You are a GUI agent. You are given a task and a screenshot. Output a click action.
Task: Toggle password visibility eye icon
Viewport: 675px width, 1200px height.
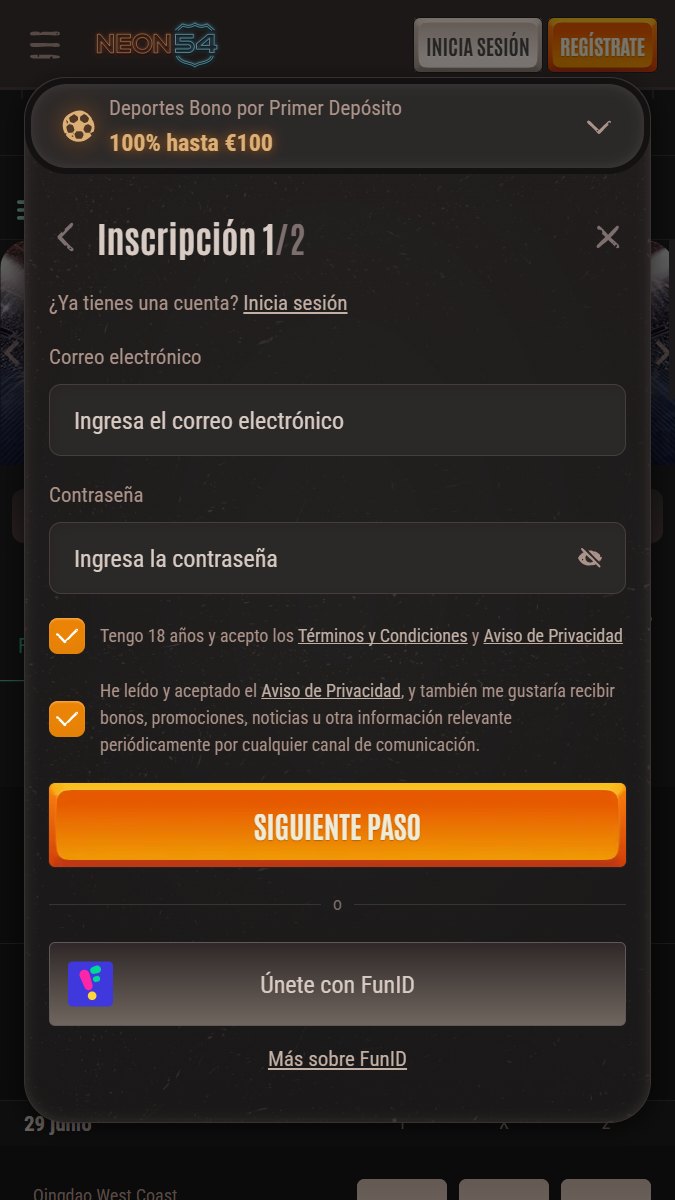point(590,558)
